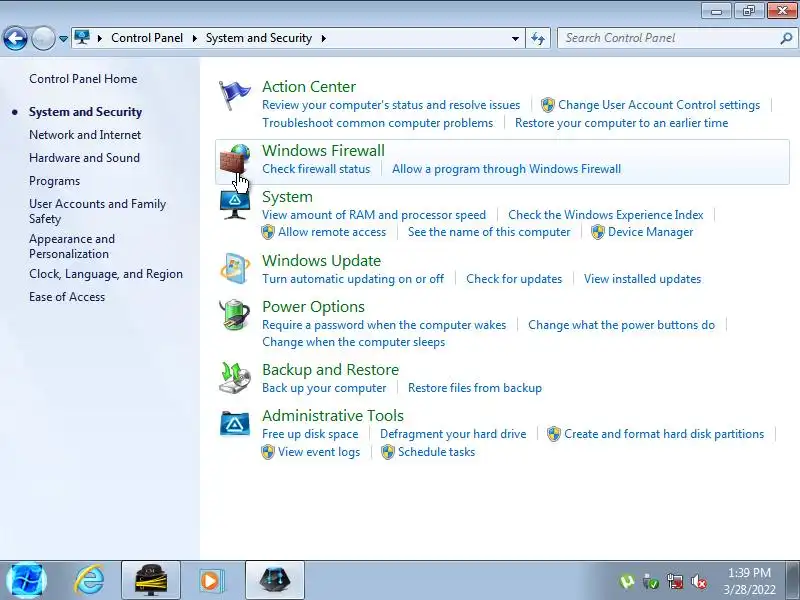
Task: Click the Power Options battery icon
Action: click(x=235, y=315)
